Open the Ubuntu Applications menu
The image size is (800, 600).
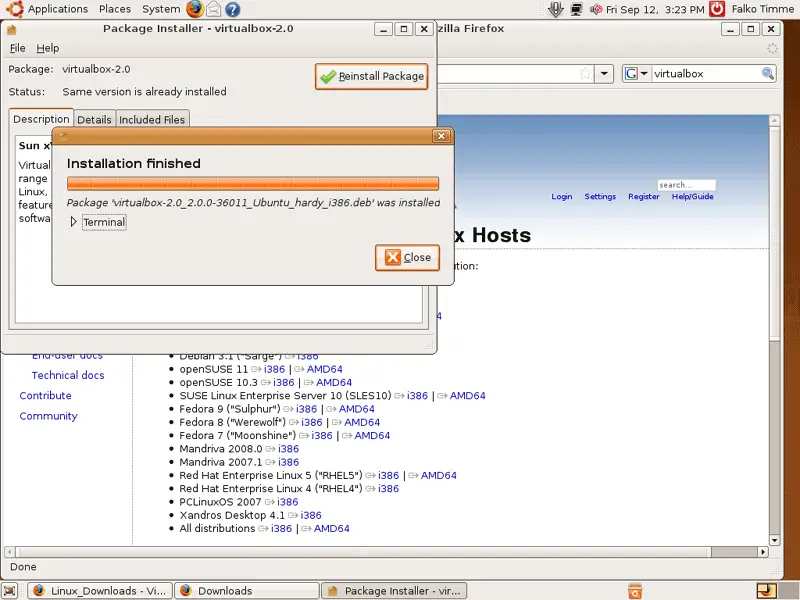pos(47,9)
